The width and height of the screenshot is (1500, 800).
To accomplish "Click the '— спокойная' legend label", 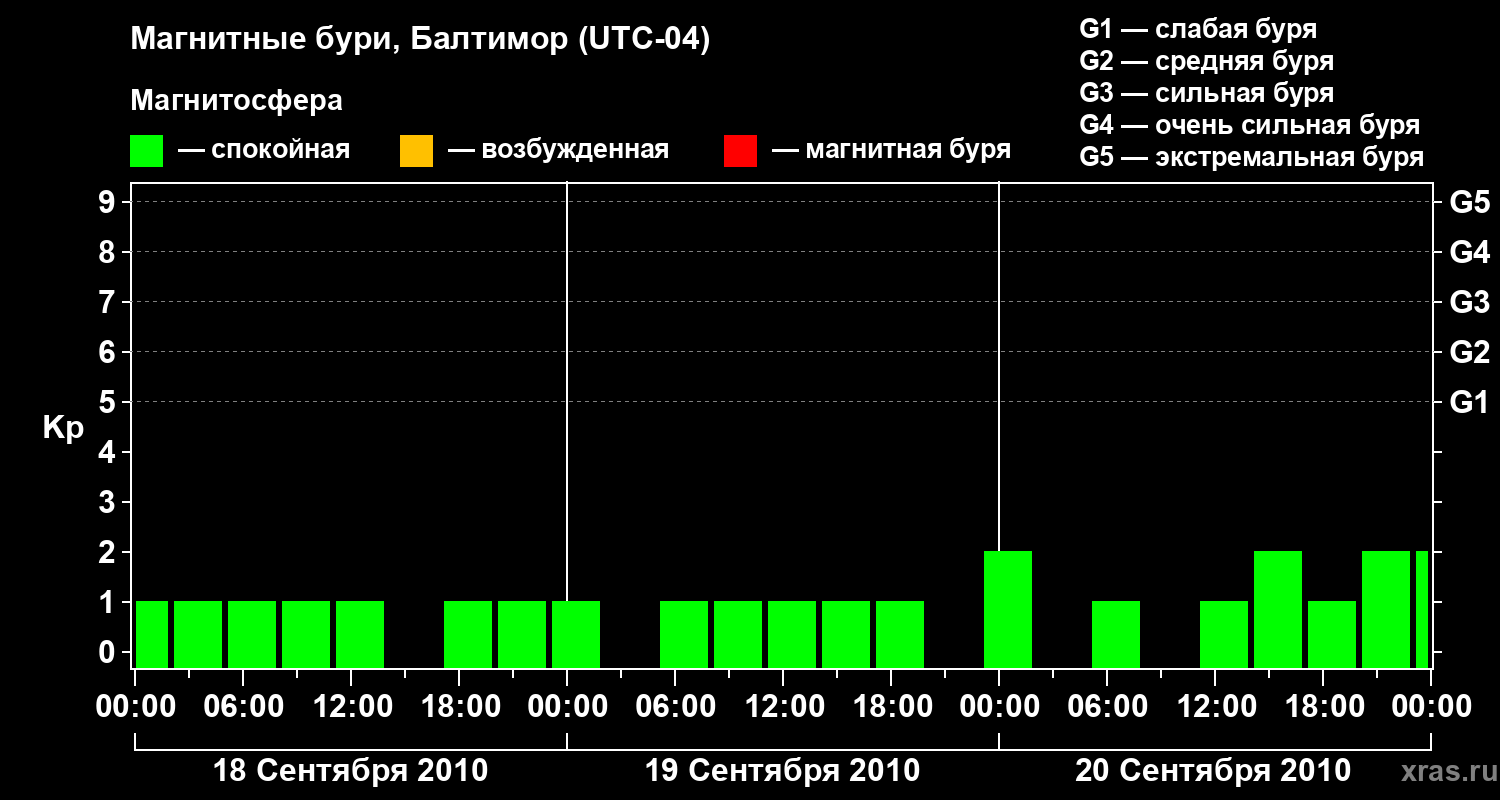I will [264, 151].
